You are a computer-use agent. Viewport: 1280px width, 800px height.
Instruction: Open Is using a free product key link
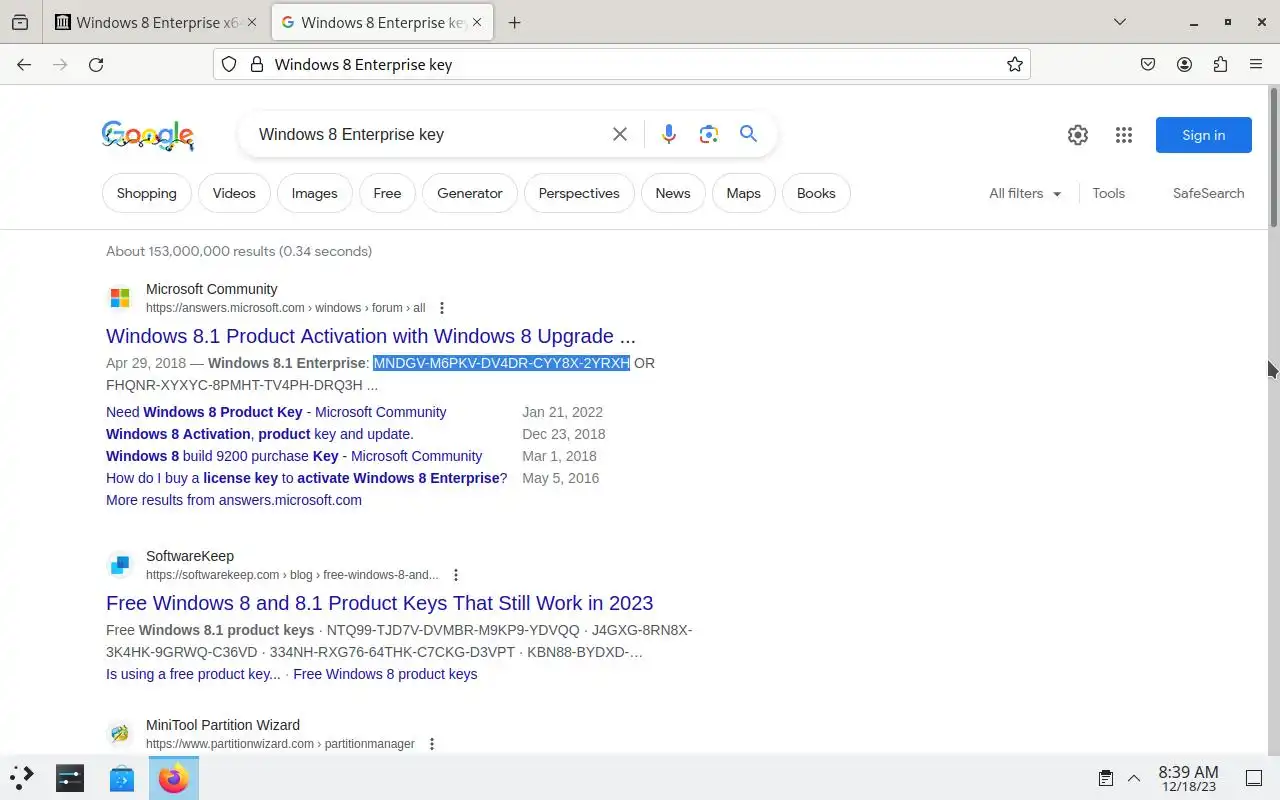coord(193,674)
